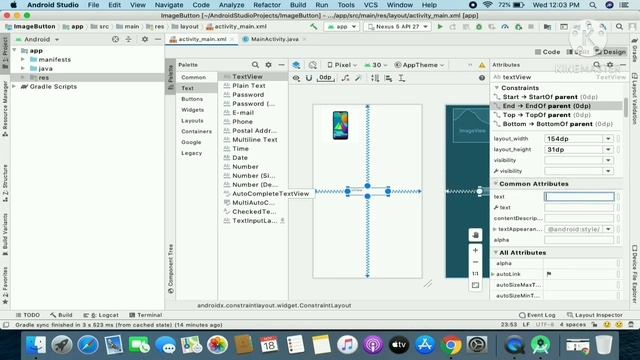This screenshot has width=640, height=360.
Task: Open attributes panel gear settings
Action: (x=610, y=65)
